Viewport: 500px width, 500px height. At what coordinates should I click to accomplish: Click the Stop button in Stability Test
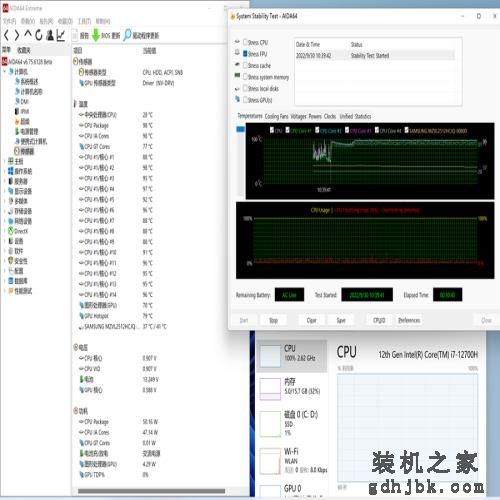[273, 320]
